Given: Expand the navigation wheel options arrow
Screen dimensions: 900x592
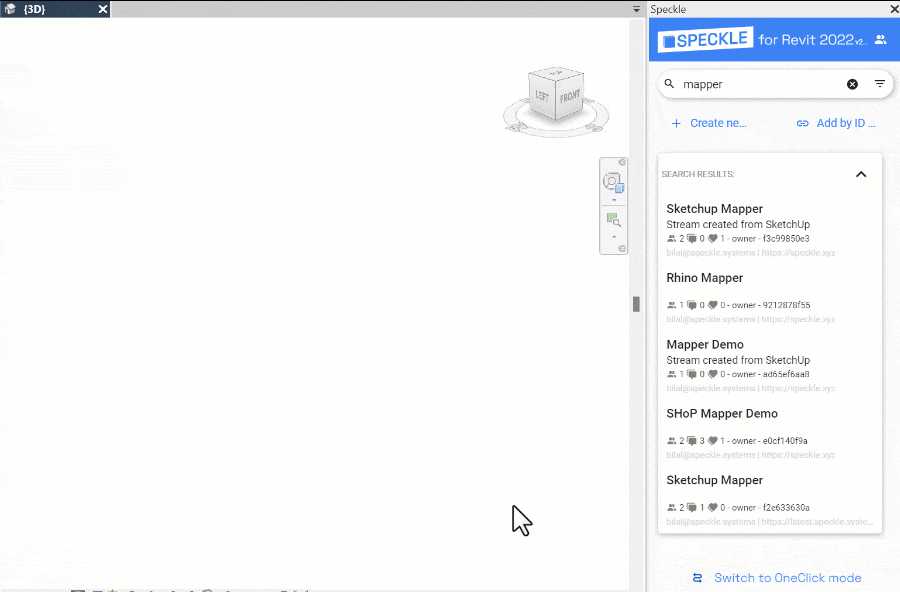Looking at the screenshot, I should [x=614, y=200].
